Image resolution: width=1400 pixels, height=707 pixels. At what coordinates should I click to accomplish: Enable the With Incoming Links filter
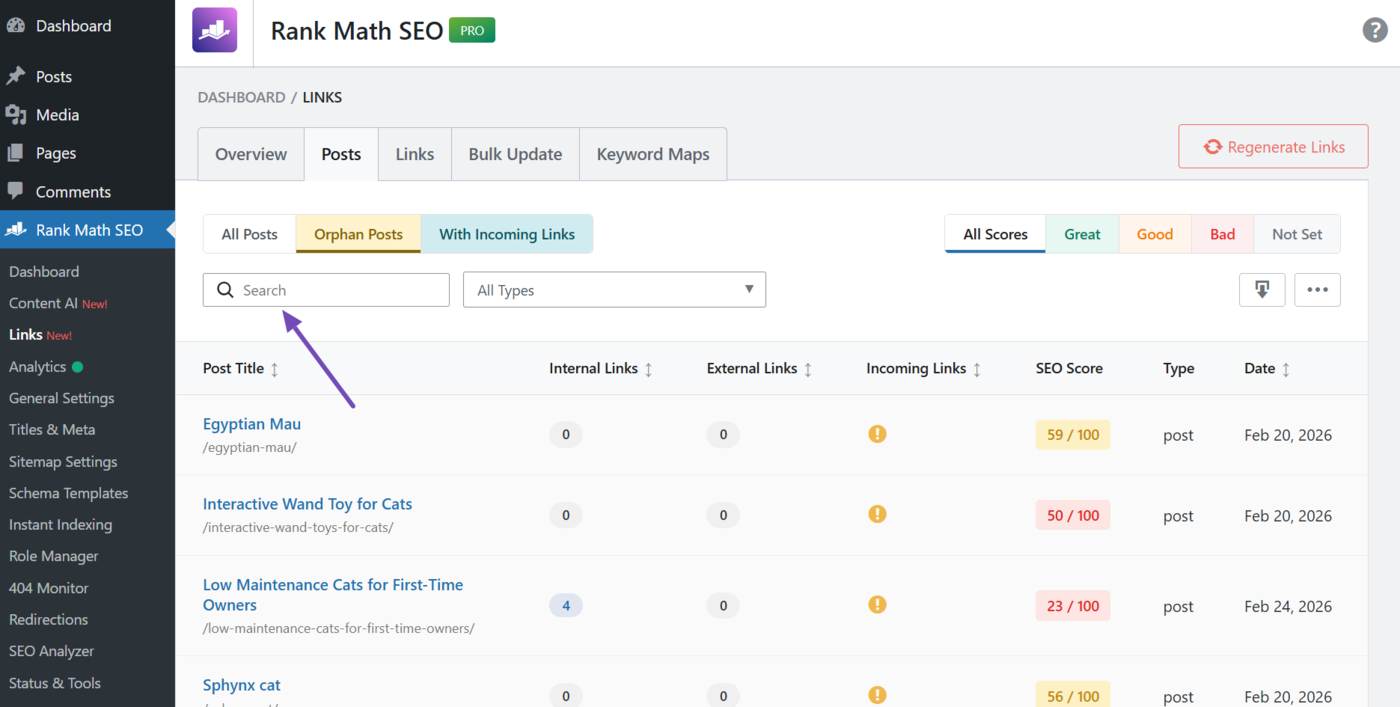[507, 233]
